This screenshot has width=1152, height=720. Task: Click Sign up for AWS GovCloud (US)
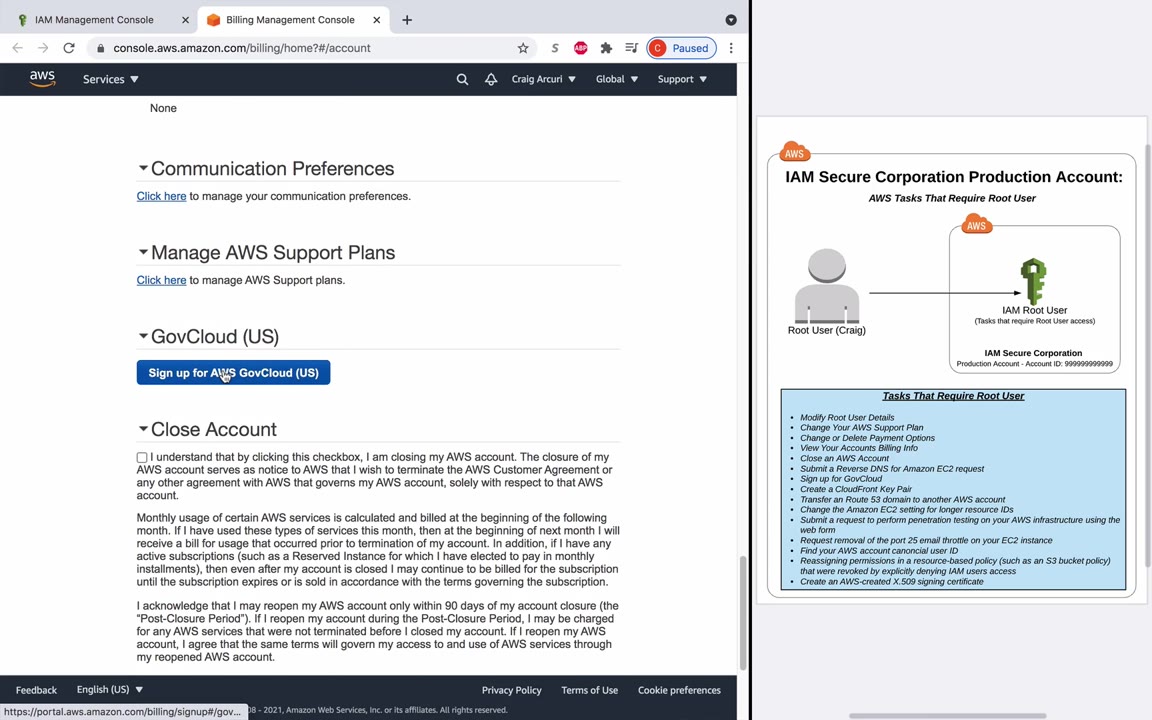(233, 372)
